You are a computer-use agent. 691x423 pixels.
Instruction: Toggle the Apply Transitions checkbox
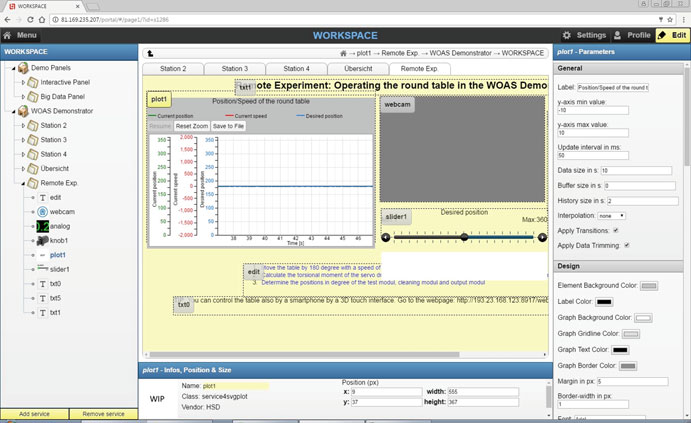pos(615,231)
